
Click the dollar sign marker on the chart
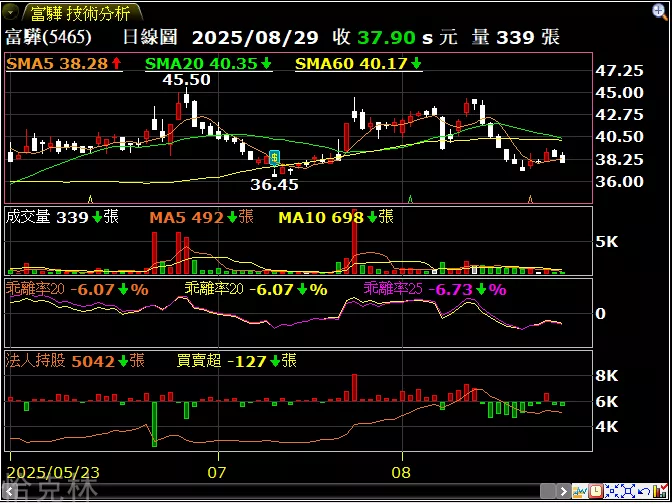click(x=274, y=157)
